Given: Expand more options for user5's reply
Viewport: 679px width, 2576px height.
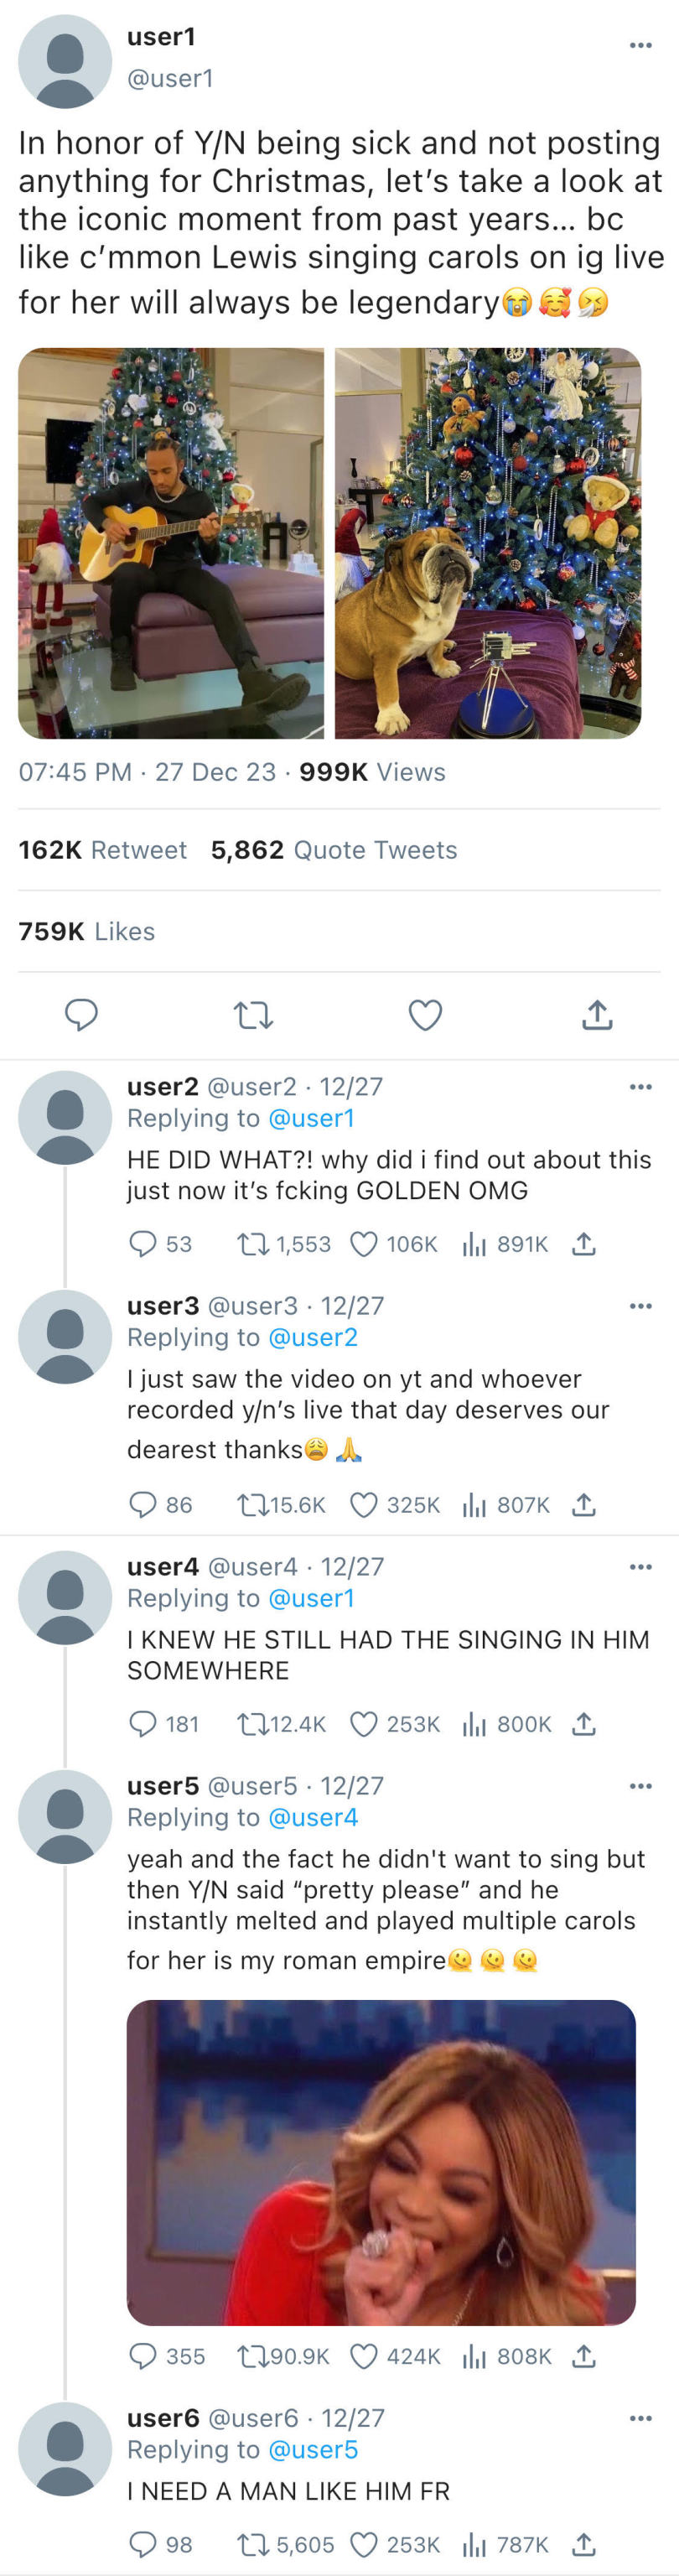Looking at the screenshot, I should pos(640,1785).
